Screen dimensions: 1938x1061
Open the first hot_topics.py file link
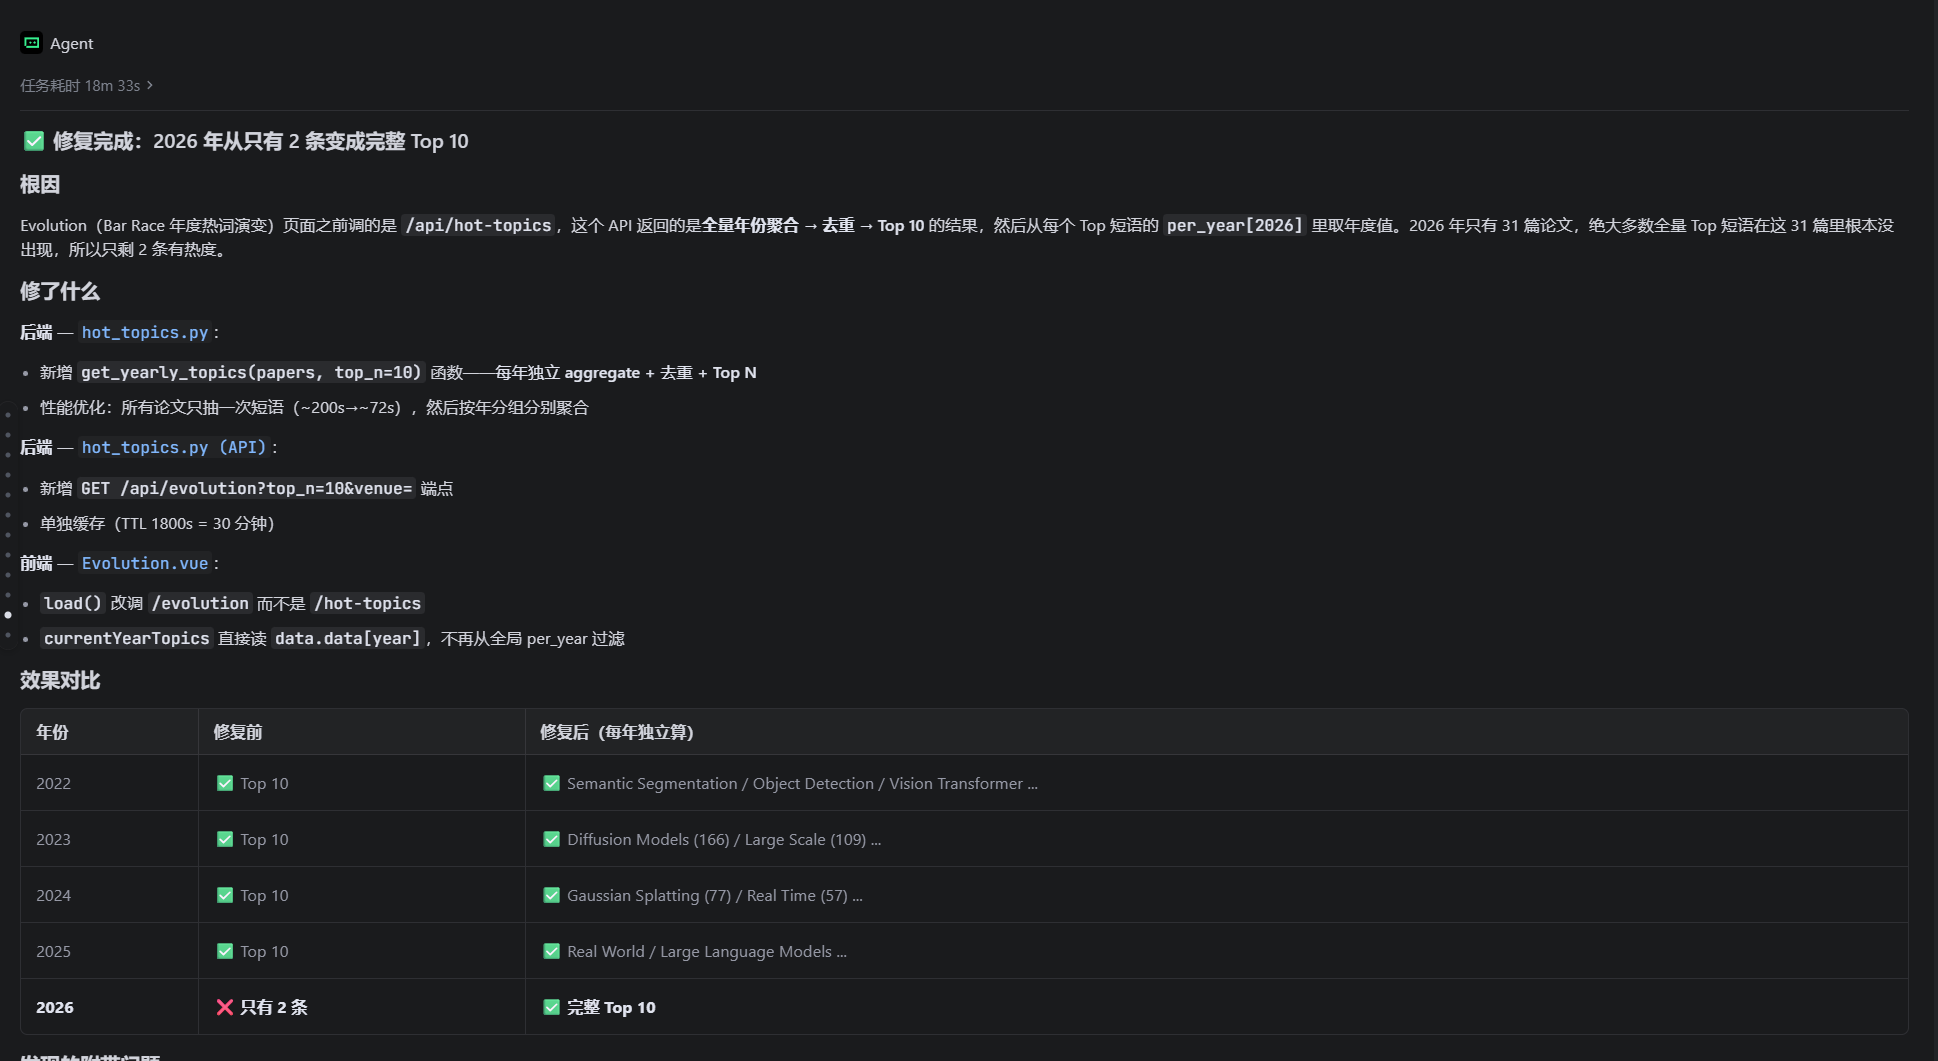coord(145,332)
